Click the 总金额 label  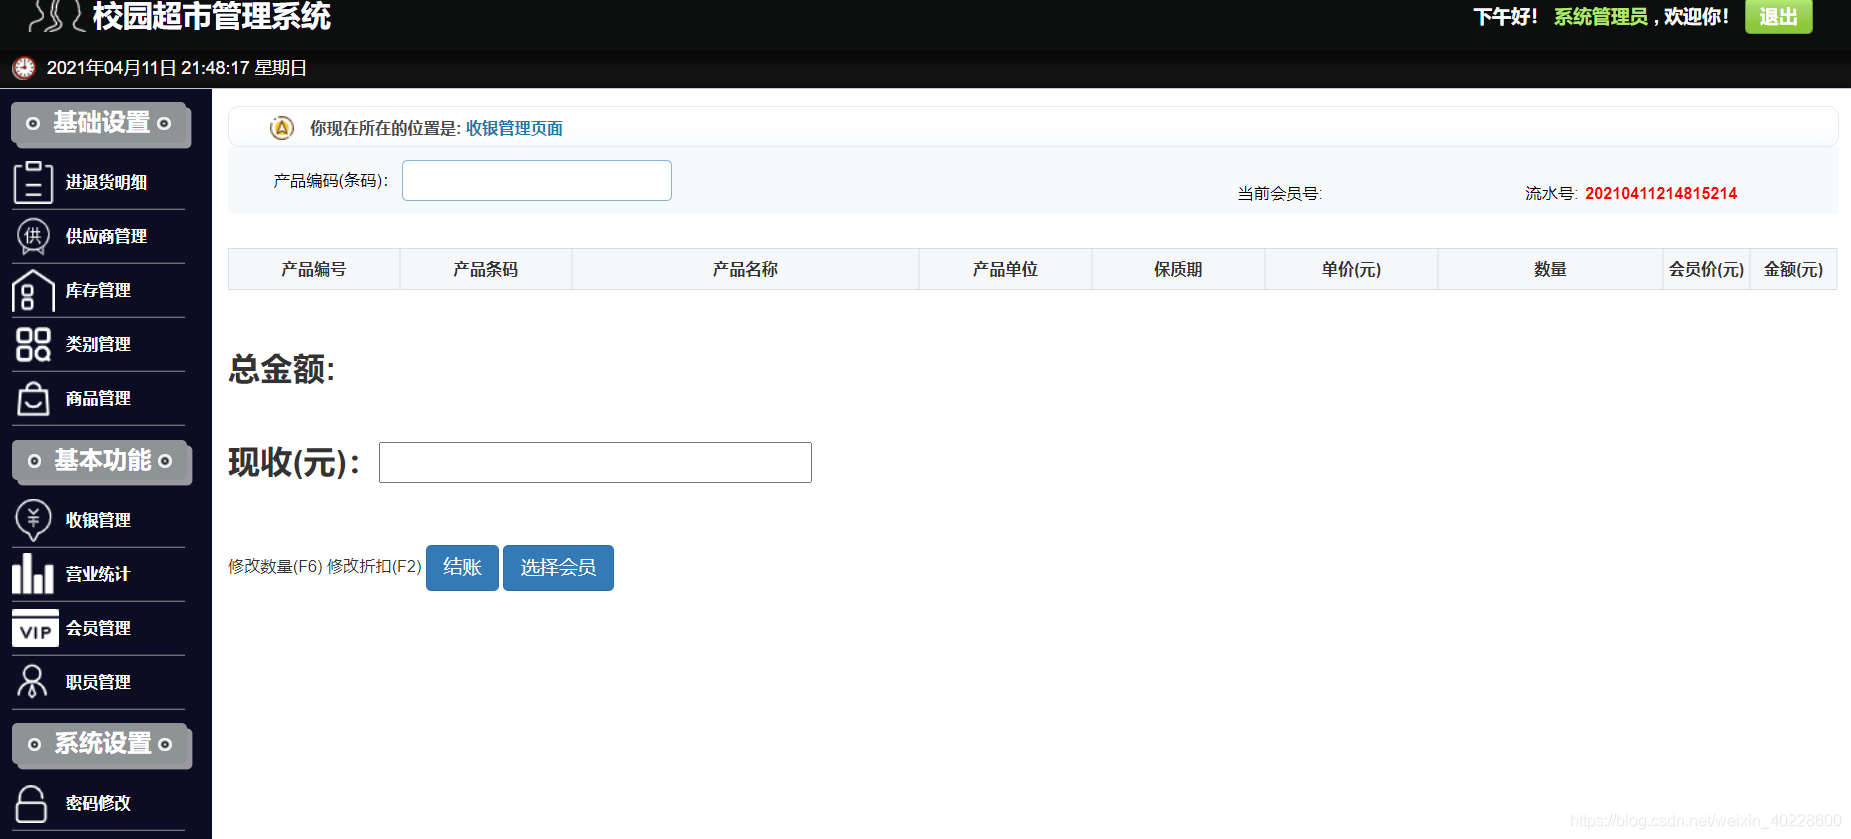(282, 369)
